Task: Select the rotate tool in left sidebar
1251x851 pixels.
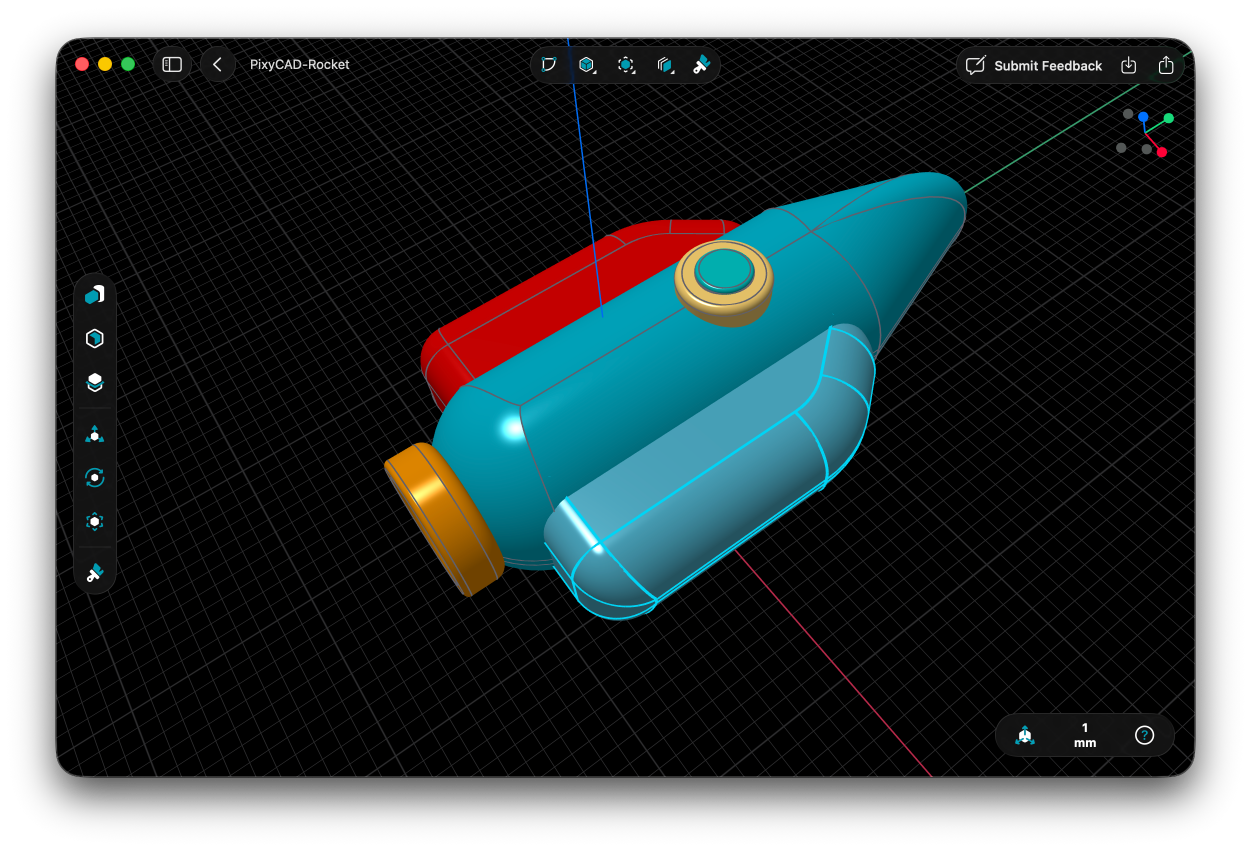Action: (94, 478)
